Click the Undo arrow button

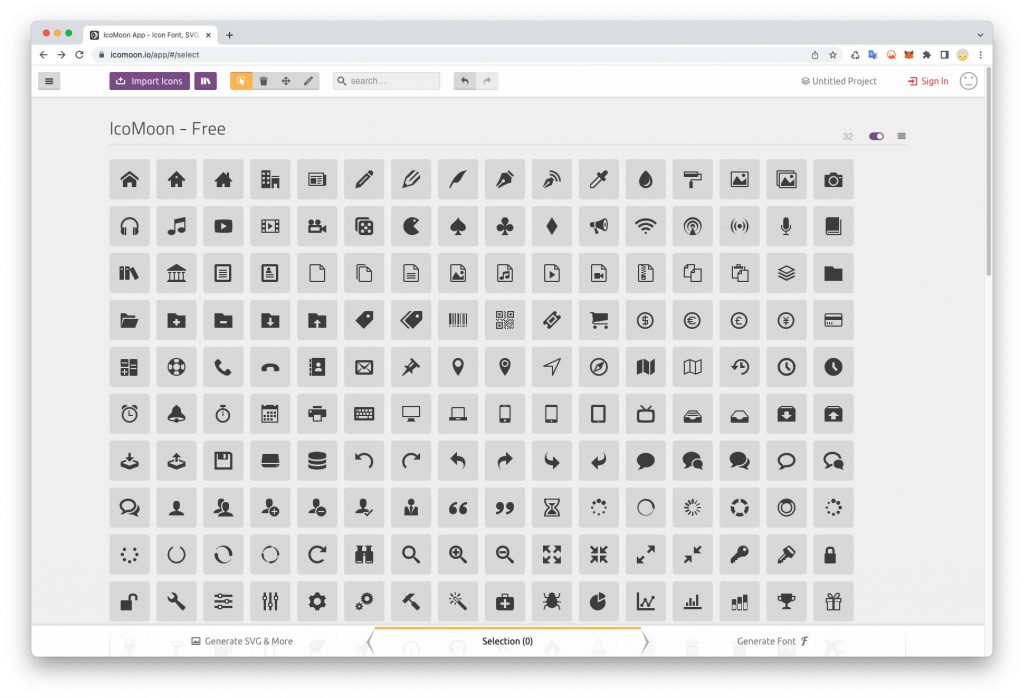click(464, 81)
